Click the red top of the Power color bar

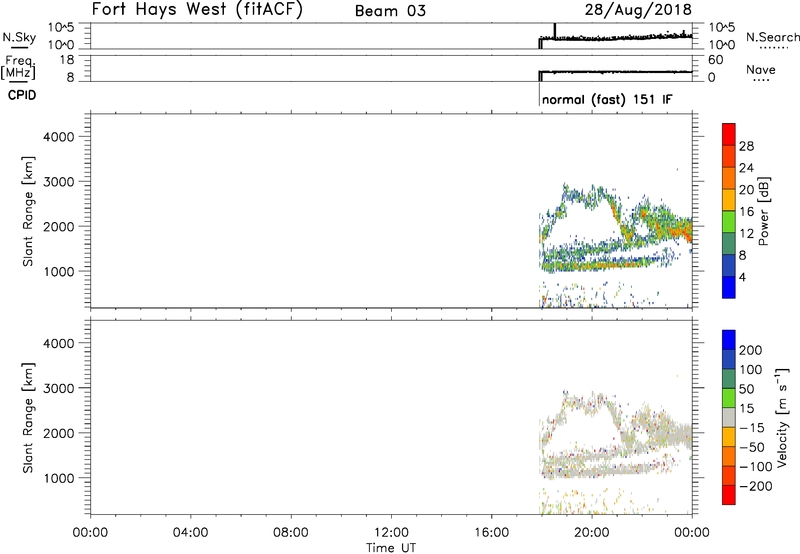[x=729, y=134]
